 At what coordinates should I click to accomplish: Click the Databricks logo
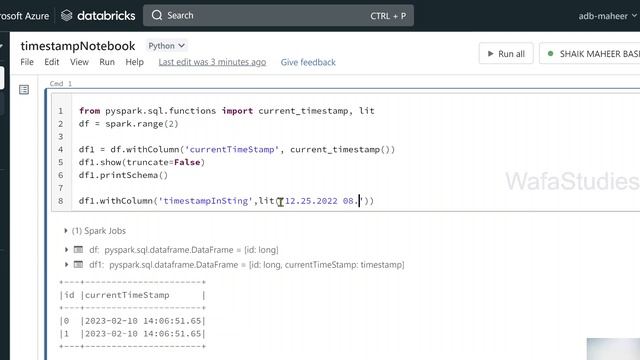[98, 16]
